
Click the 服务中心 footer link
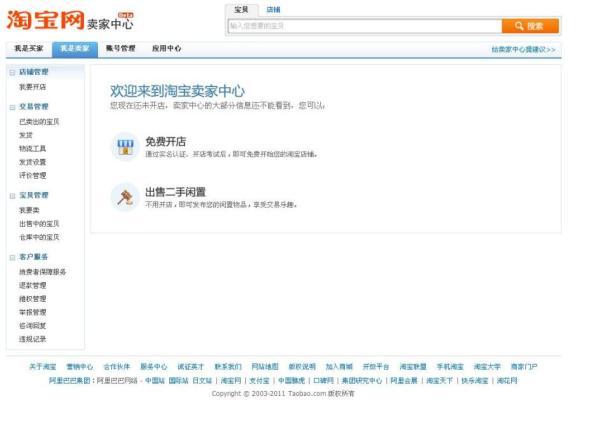click(x=154, y=367)
